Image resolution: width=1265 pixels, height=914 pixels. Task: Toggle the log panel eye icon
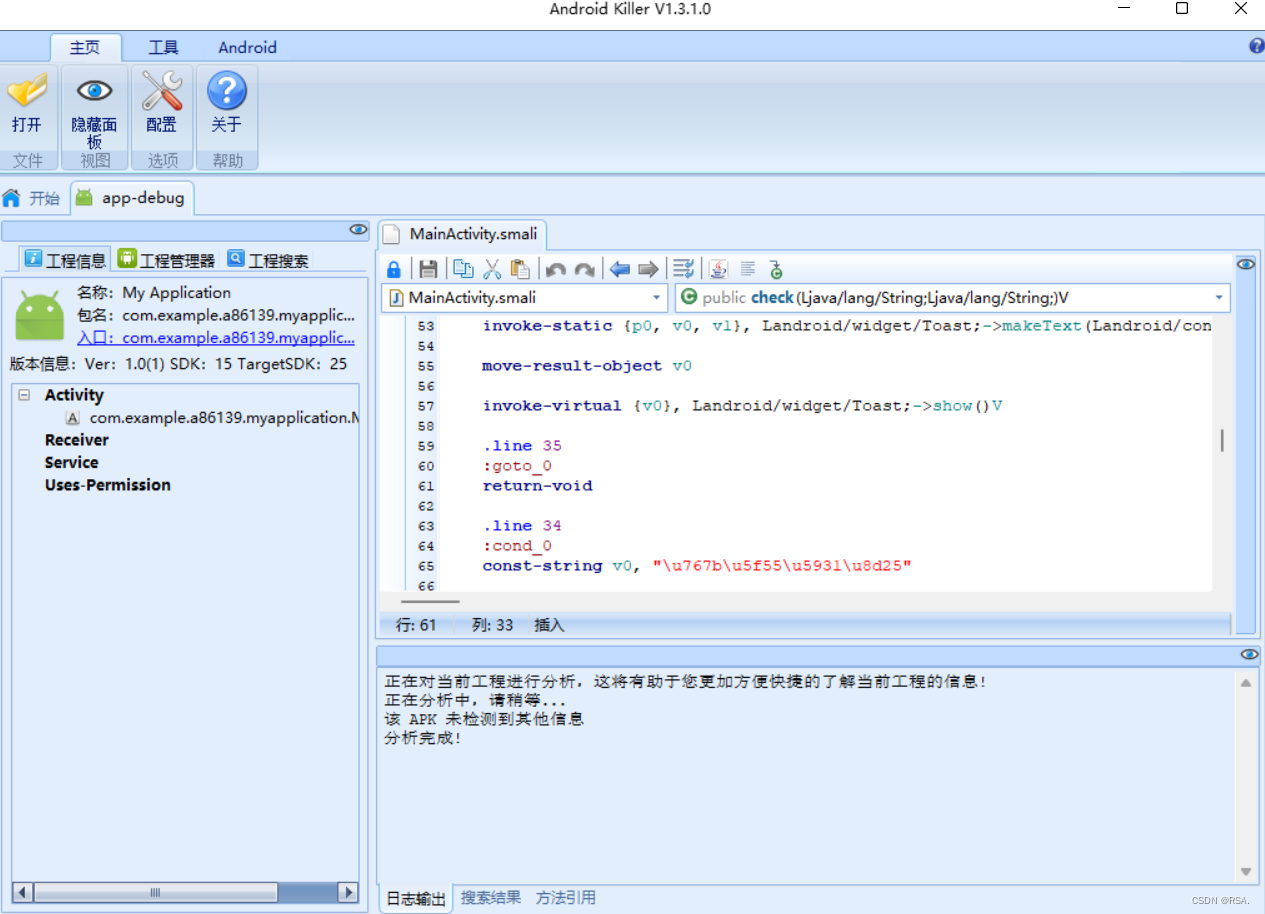[1250, 654]
